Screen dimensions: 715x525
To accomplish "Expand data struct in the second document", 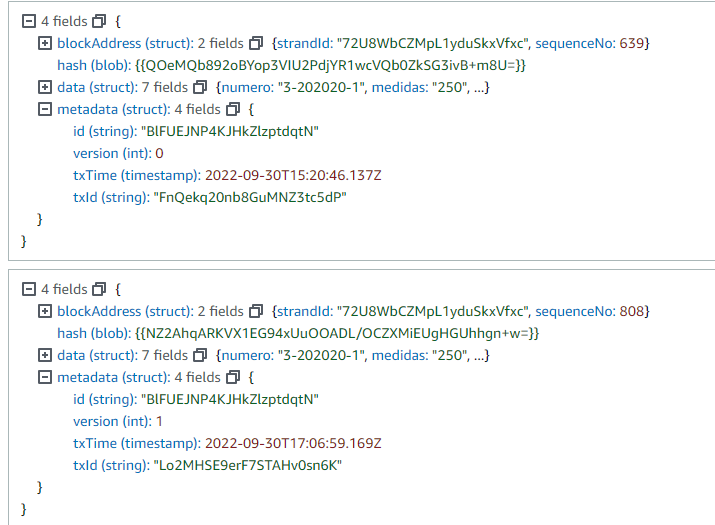I will point(44,355).
